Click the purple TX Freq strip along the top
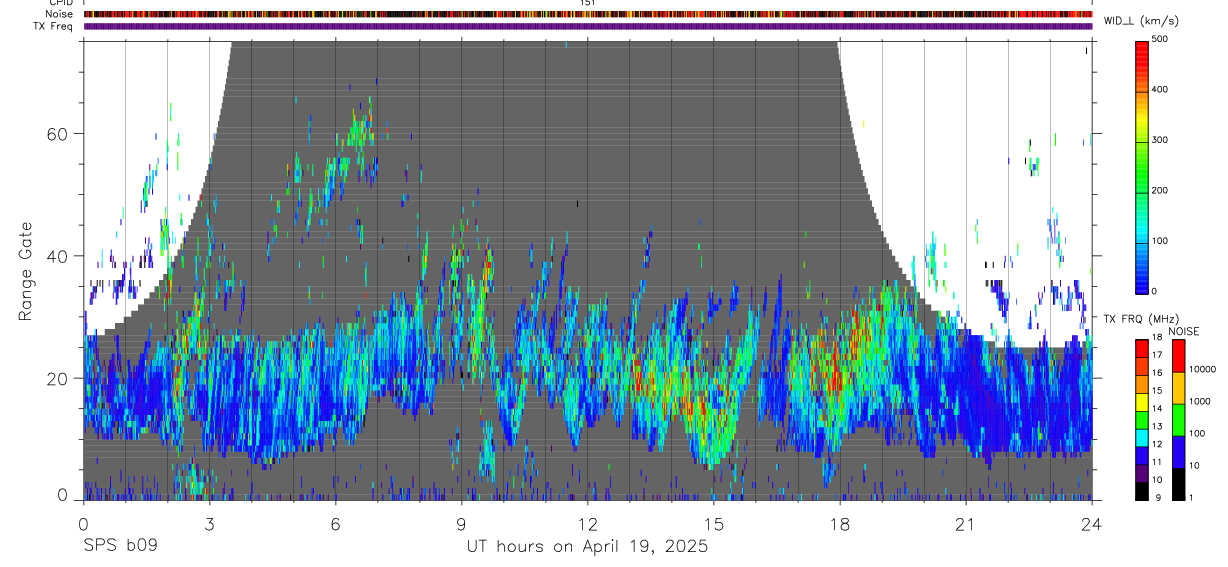 [588, 26]
